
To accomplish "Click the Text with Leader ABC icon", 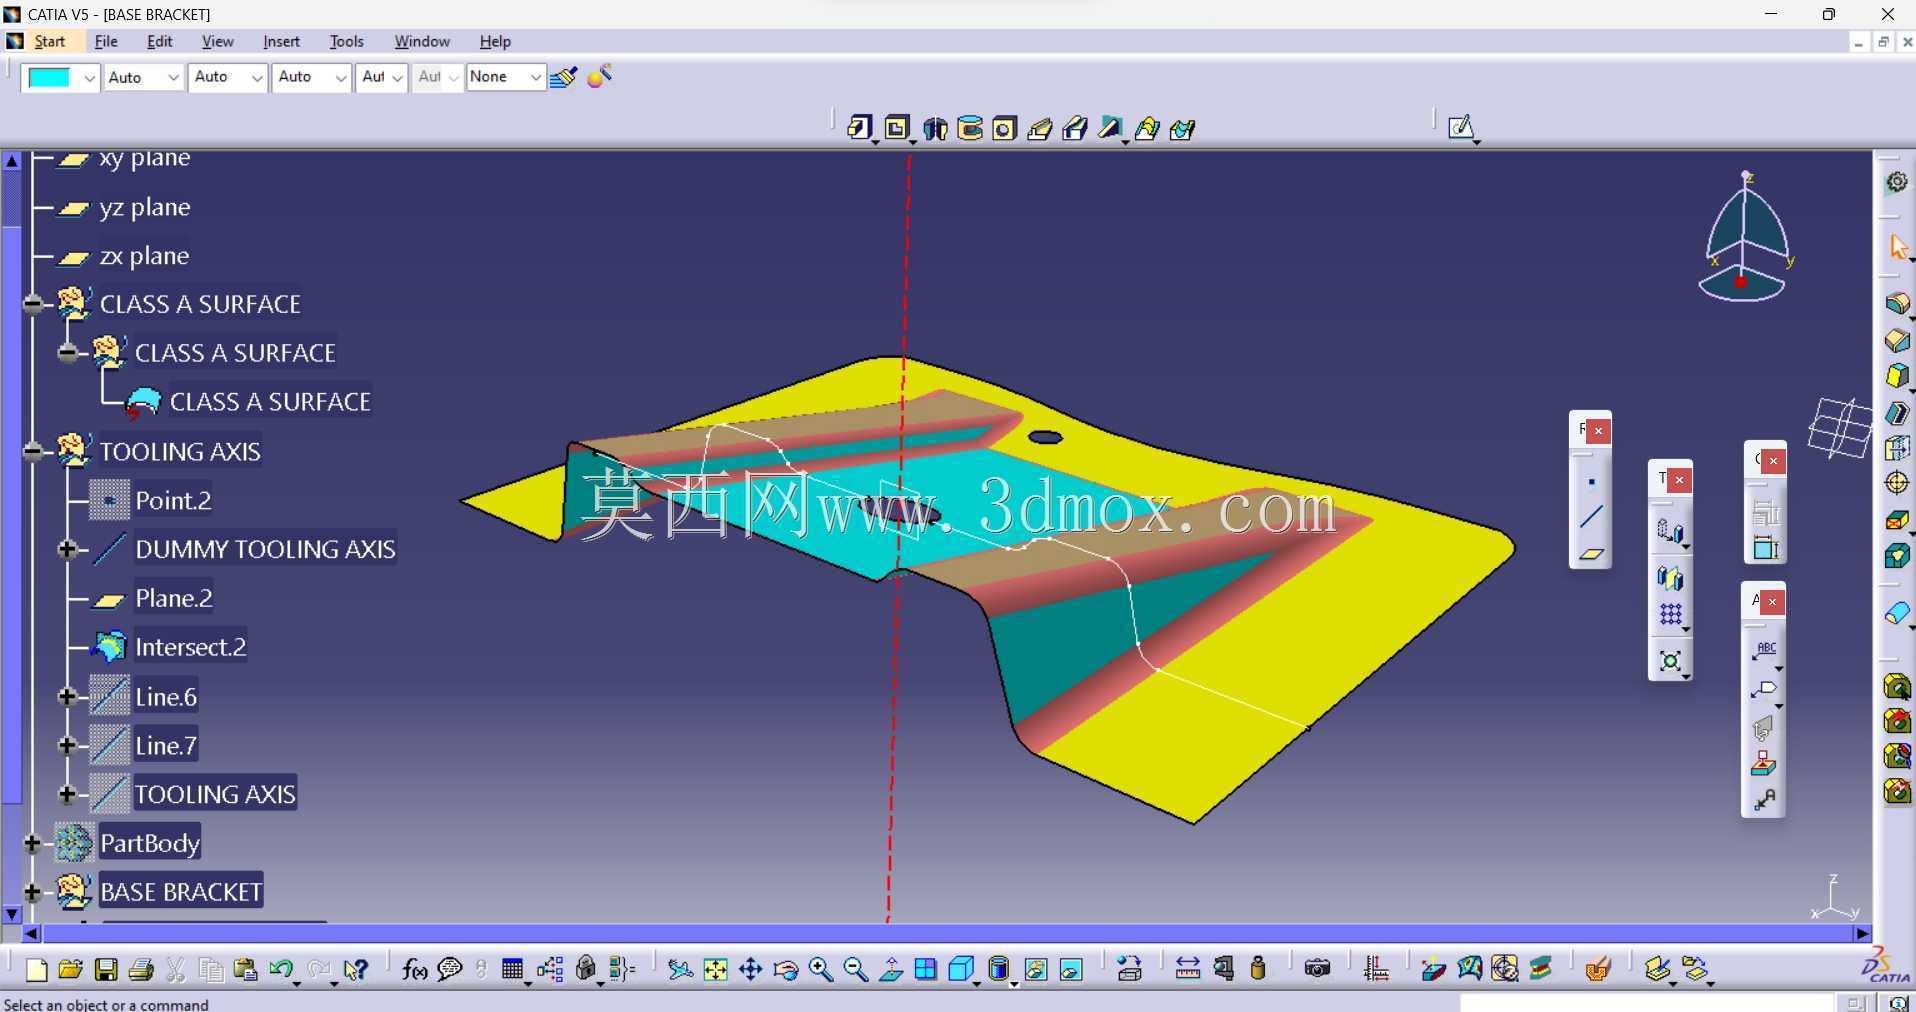I will coord(1765,651).
